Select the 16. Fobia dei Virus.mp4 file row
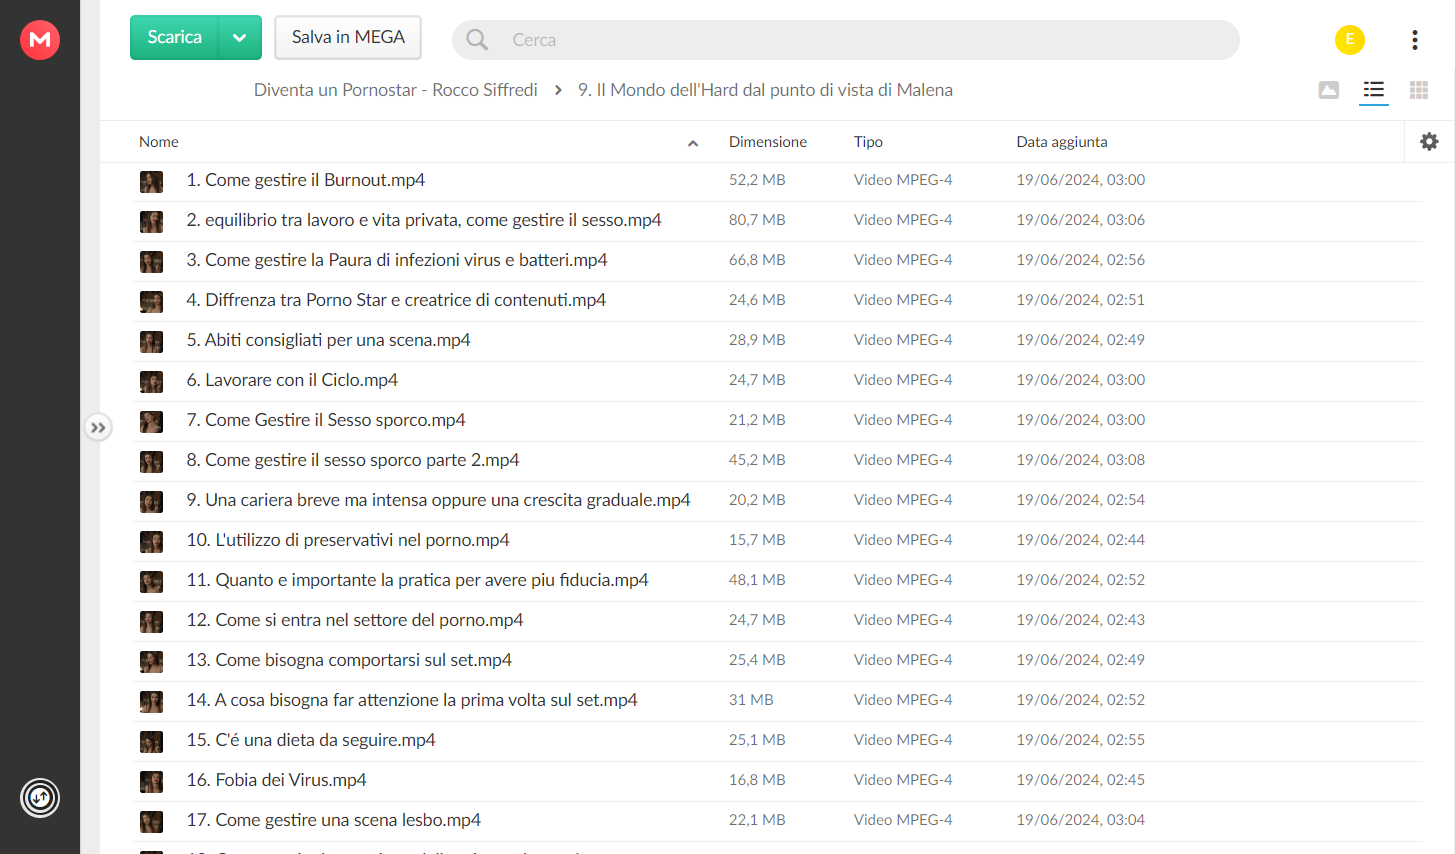 pos(778,781)
